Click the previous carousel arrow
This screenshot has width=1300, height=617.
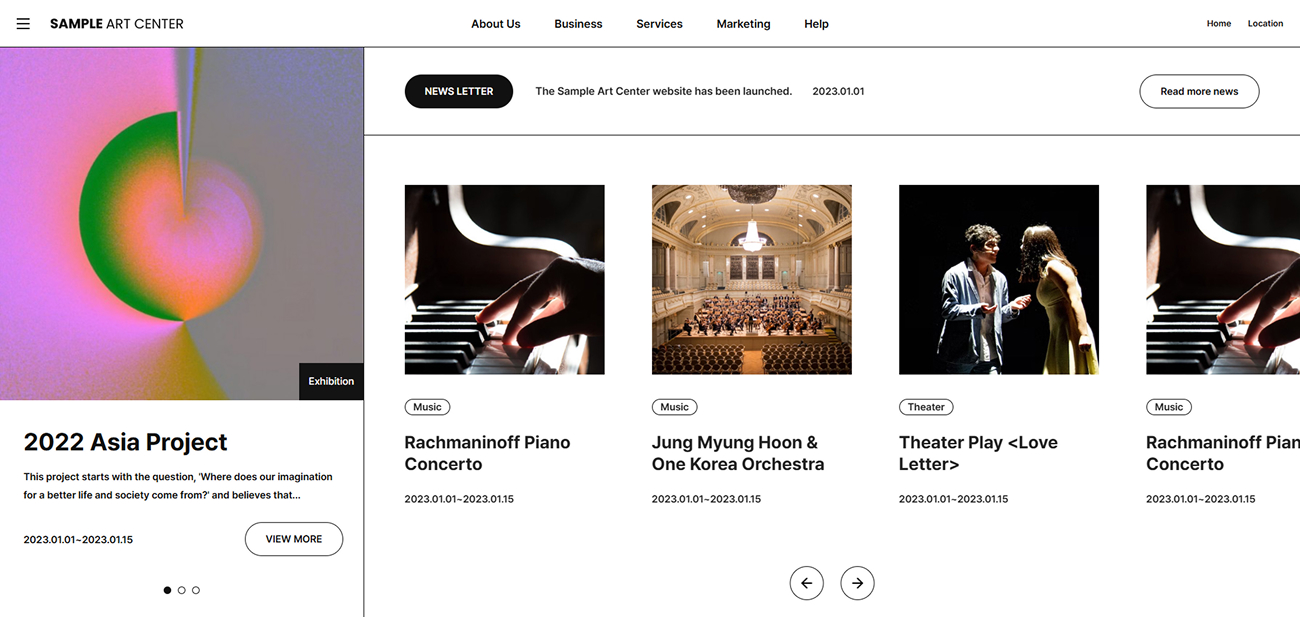point(807,583)
